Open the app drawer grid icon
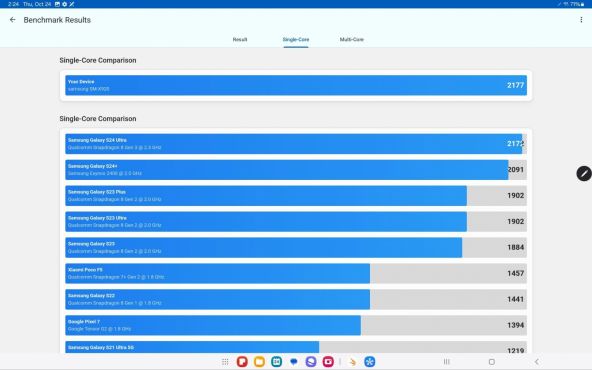 [x=225, y=362]
